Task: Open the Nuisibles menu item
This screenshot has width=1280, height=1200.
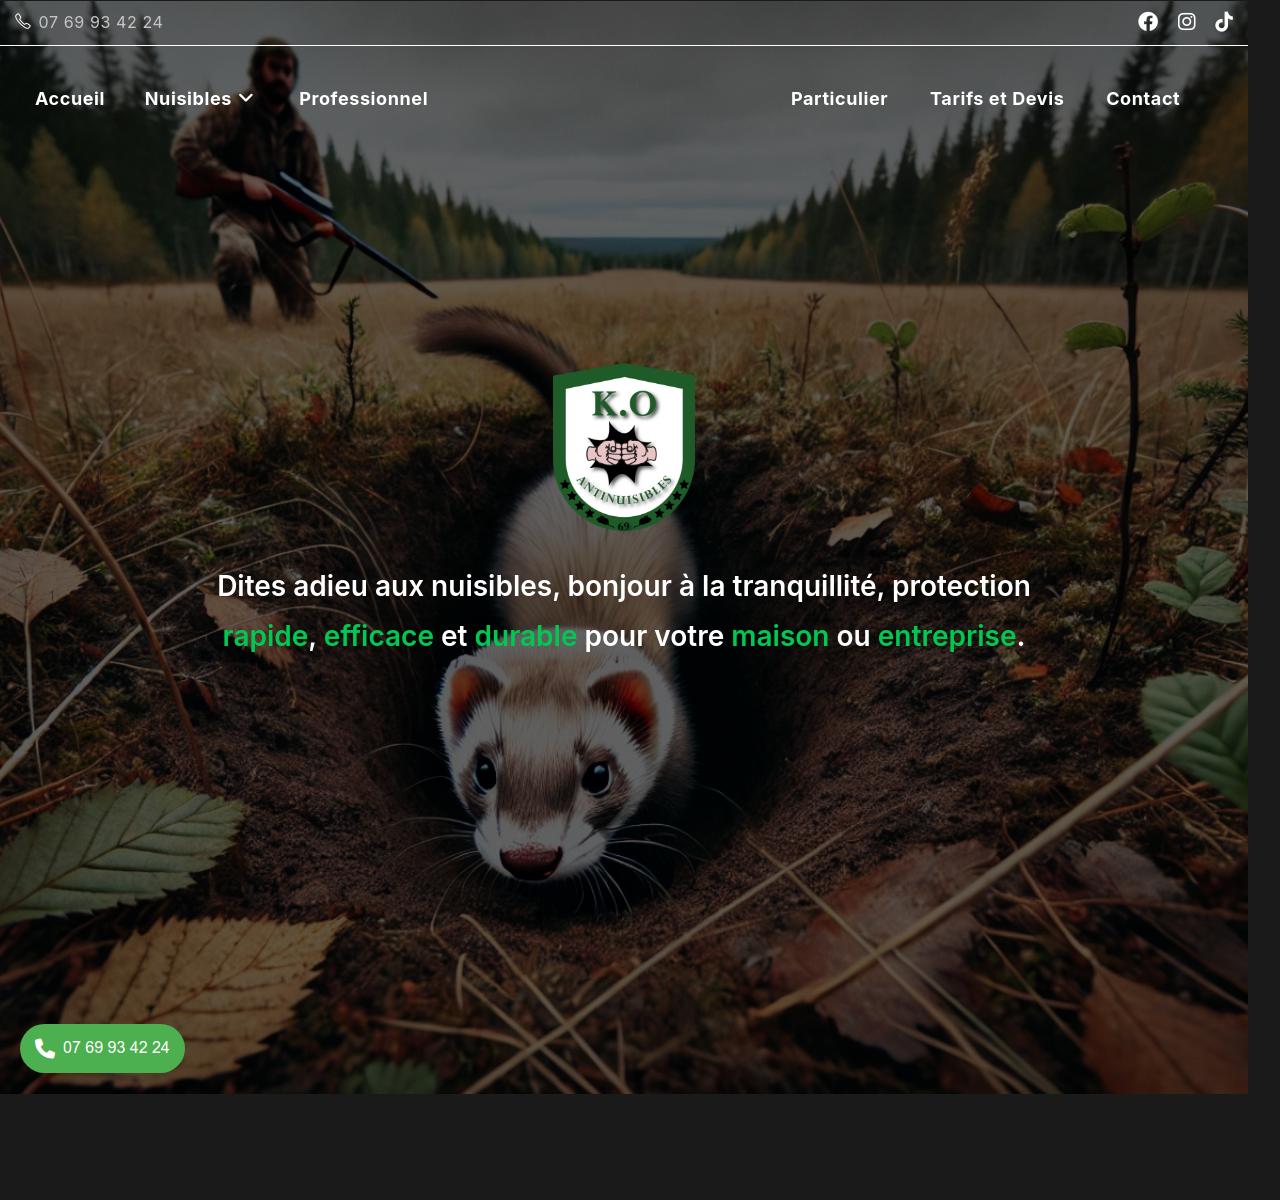Action: pyautogui.click(x=188, y=98)
